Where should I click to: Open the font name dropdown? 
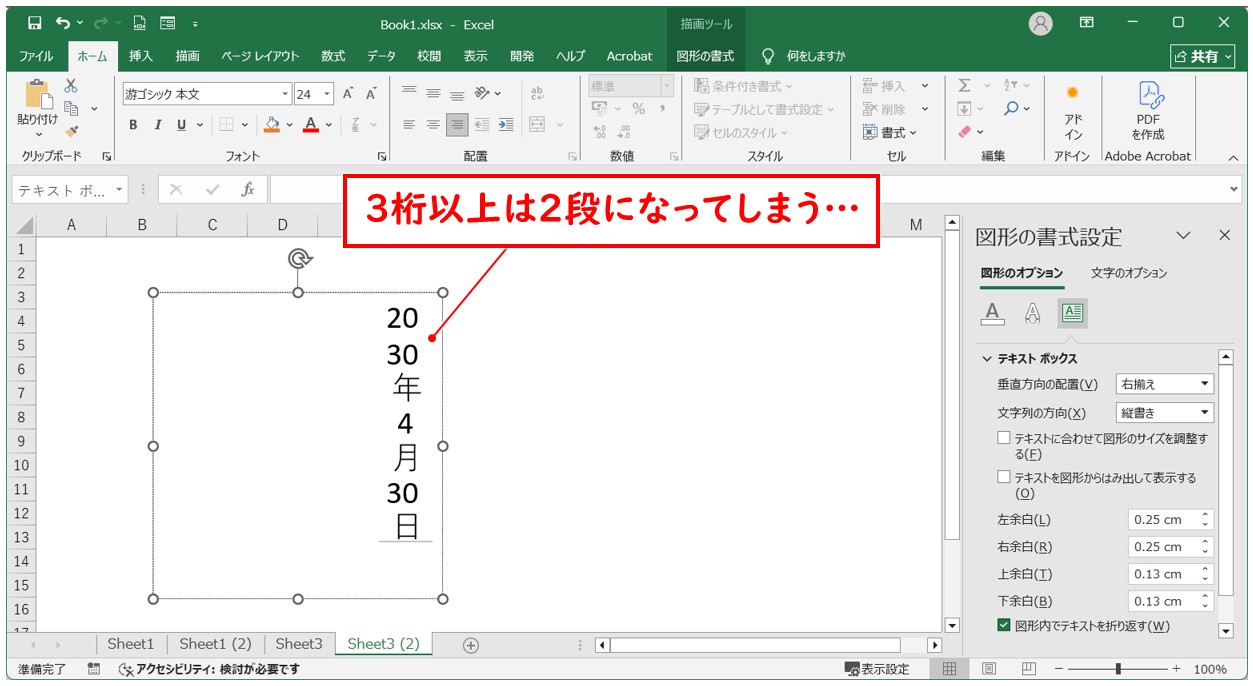tap(285, 94)
